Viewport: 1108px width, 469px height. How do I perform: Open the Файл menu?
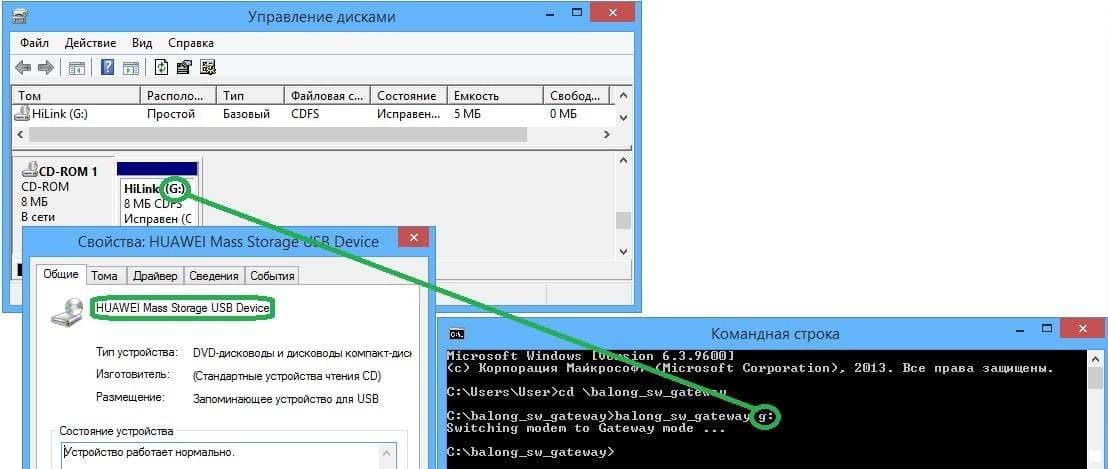click(34, 43)
